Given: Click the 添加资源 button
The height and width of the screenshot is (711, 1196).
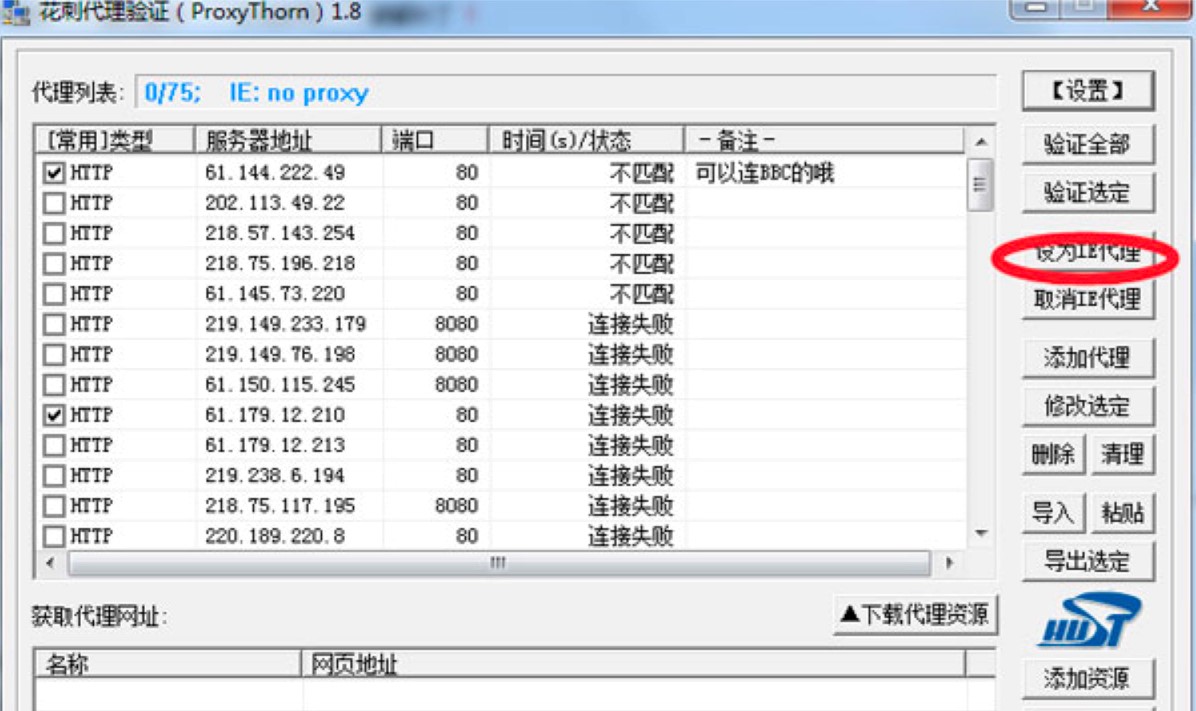Looking at the screenshot, I should [1088, 677].
